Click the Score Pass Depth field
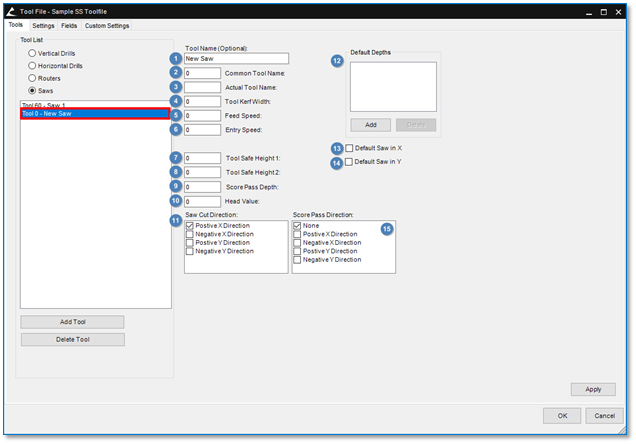 (202, 187)
